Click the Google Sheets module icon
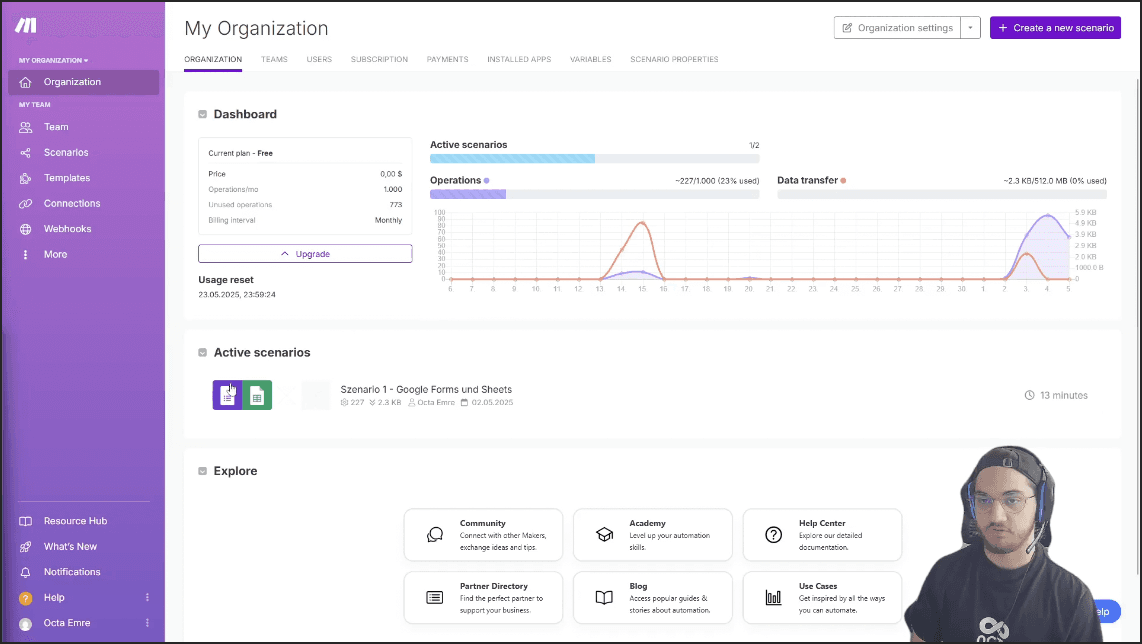 [257, 395]
